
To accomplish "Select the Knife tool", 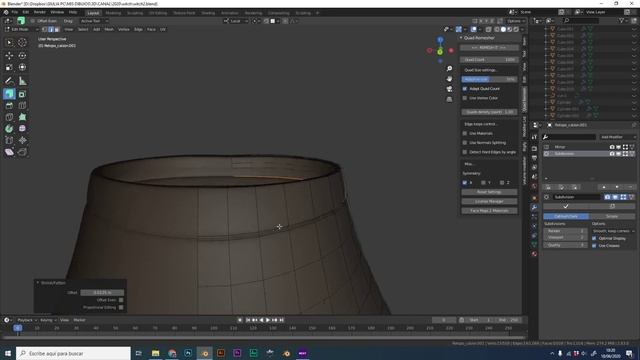I will [x=9, y=117].
